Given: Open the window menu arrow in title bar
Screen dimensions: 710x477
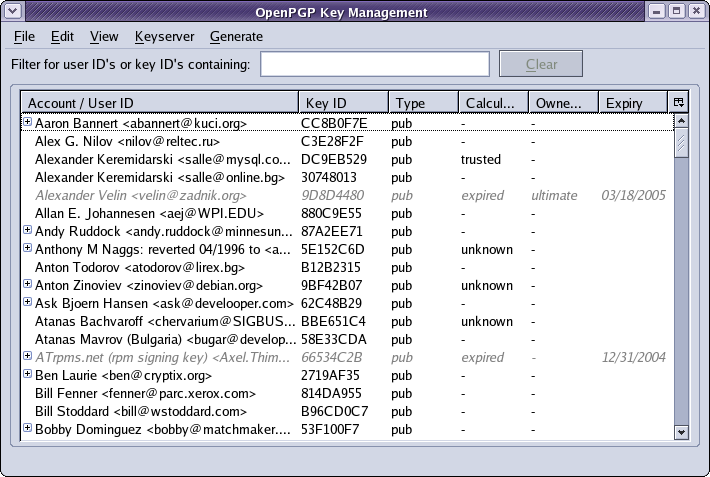Looking at the screenshot, I should coord(13,11).
